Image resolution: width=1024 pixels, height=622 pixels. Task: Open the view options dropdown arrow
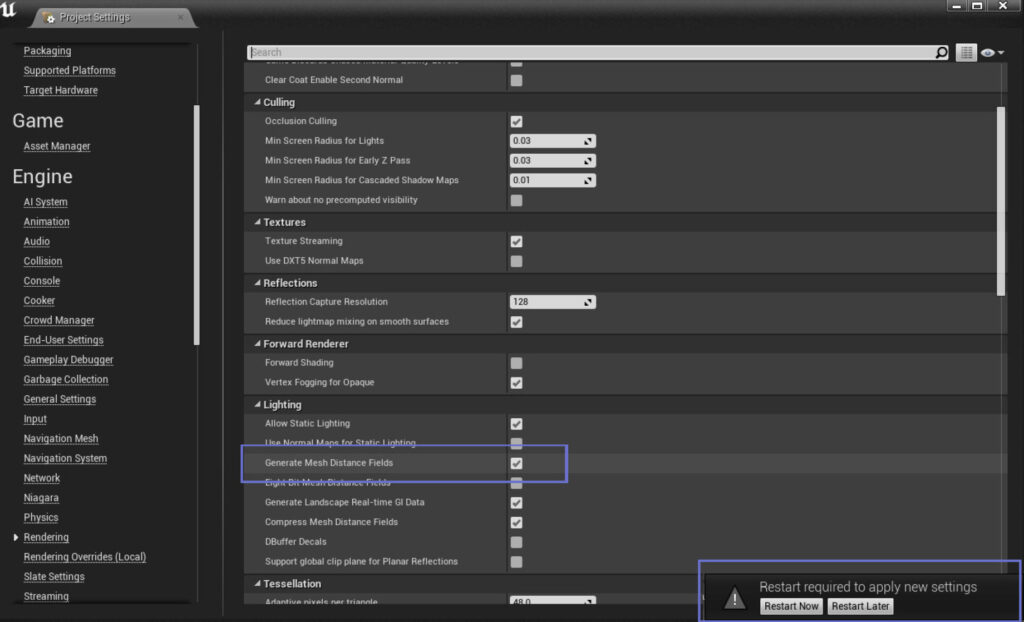1001,53
